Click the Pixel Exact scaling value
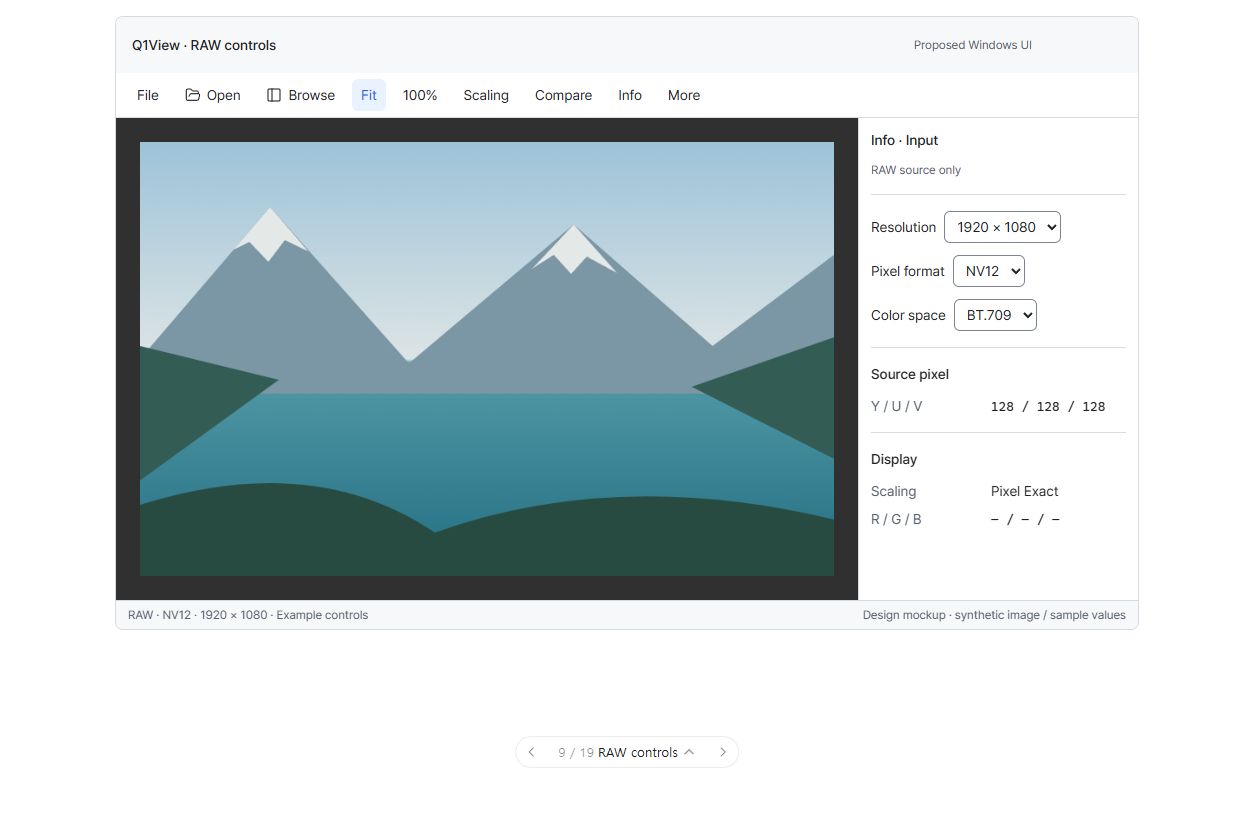Viewport: 1254px width, 828px height. (x=1024, y=491)
